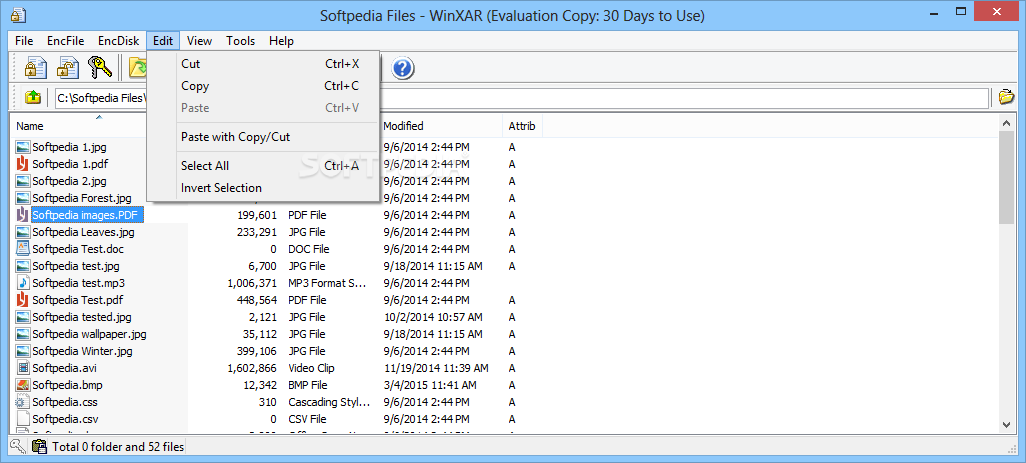Click the red PDF icon of Softpedia 1.pdf
Screen dimensions: 1026x463
(23, 164)
